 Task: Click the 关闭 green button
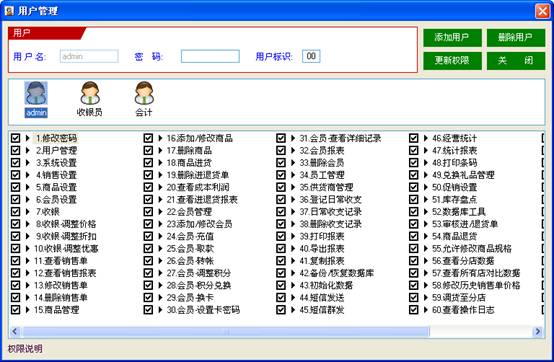pyautogui.click(x=515, y=61)
